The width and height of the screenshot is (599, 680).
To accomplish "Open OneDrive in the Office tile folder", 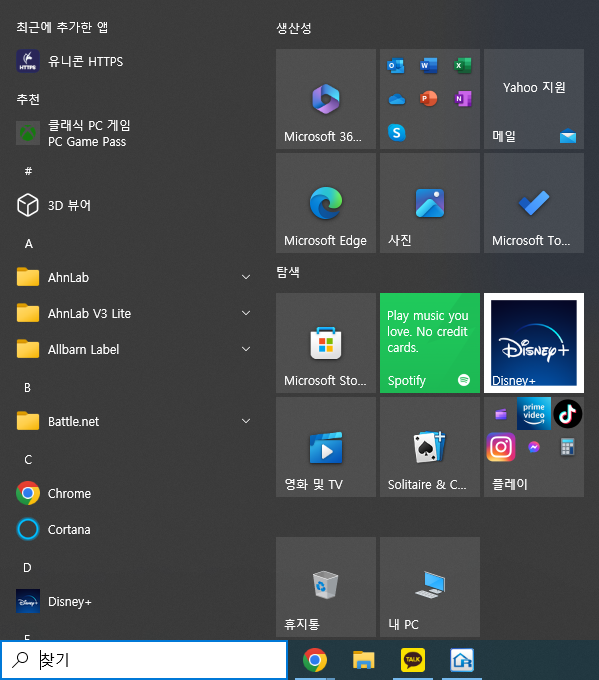I will 396,99.
